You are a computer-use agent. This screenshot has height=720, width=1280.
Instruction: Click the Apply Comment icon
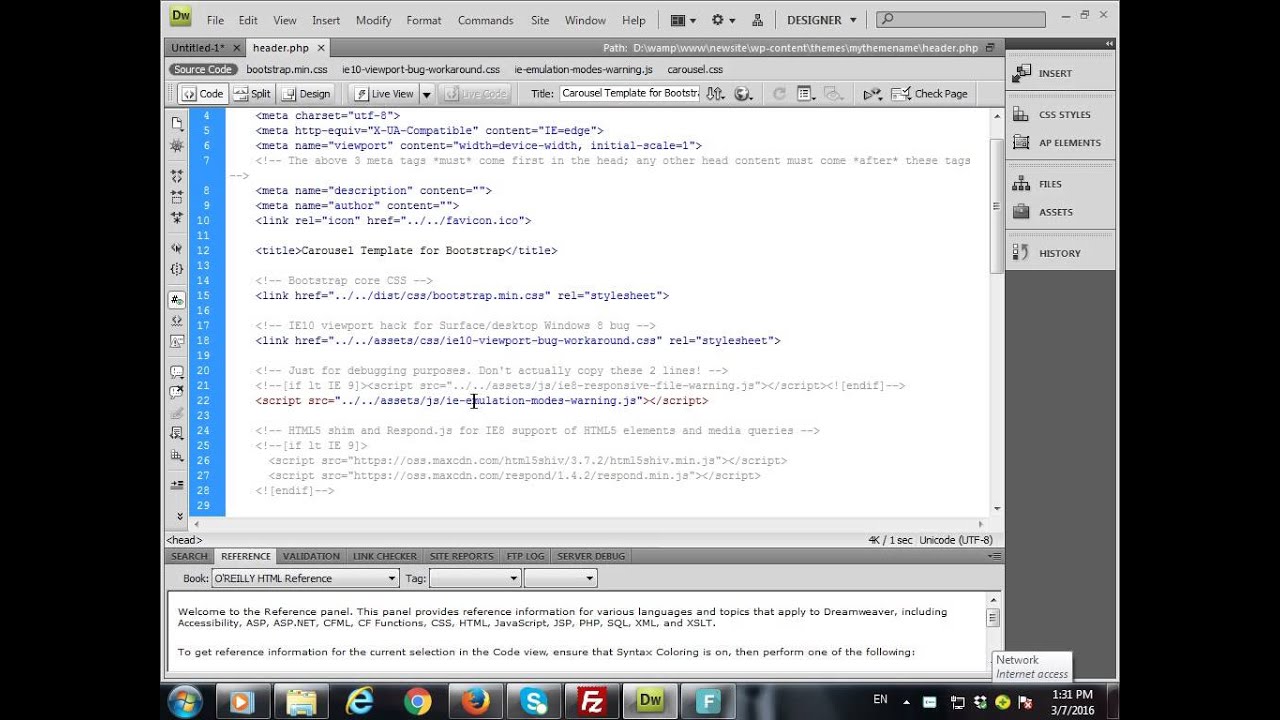click(x=177, y=372)
